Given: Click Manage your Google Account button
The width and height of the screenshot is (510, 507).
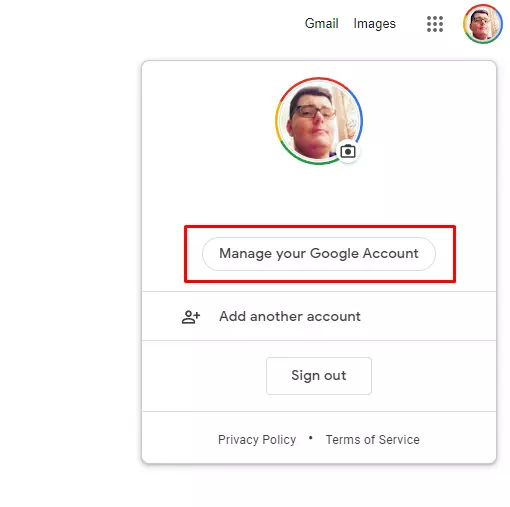Looking at the screenshot, I should point(319,254).
